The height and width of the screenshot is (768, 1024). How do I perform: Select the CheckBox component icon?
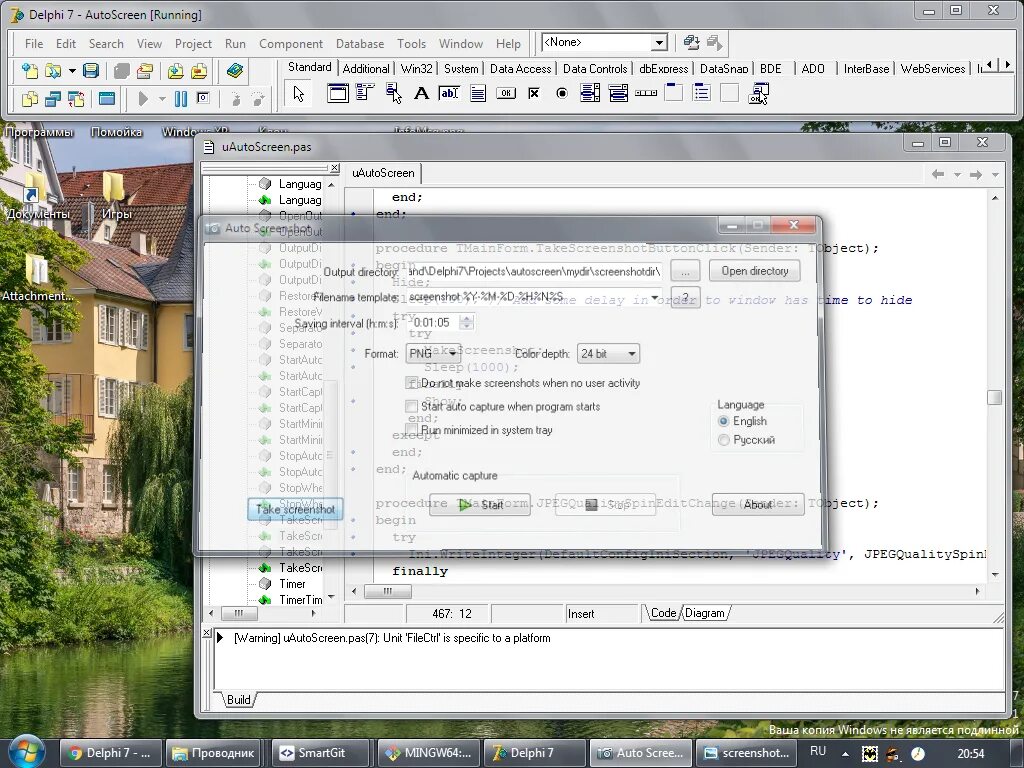click(534, 93)
